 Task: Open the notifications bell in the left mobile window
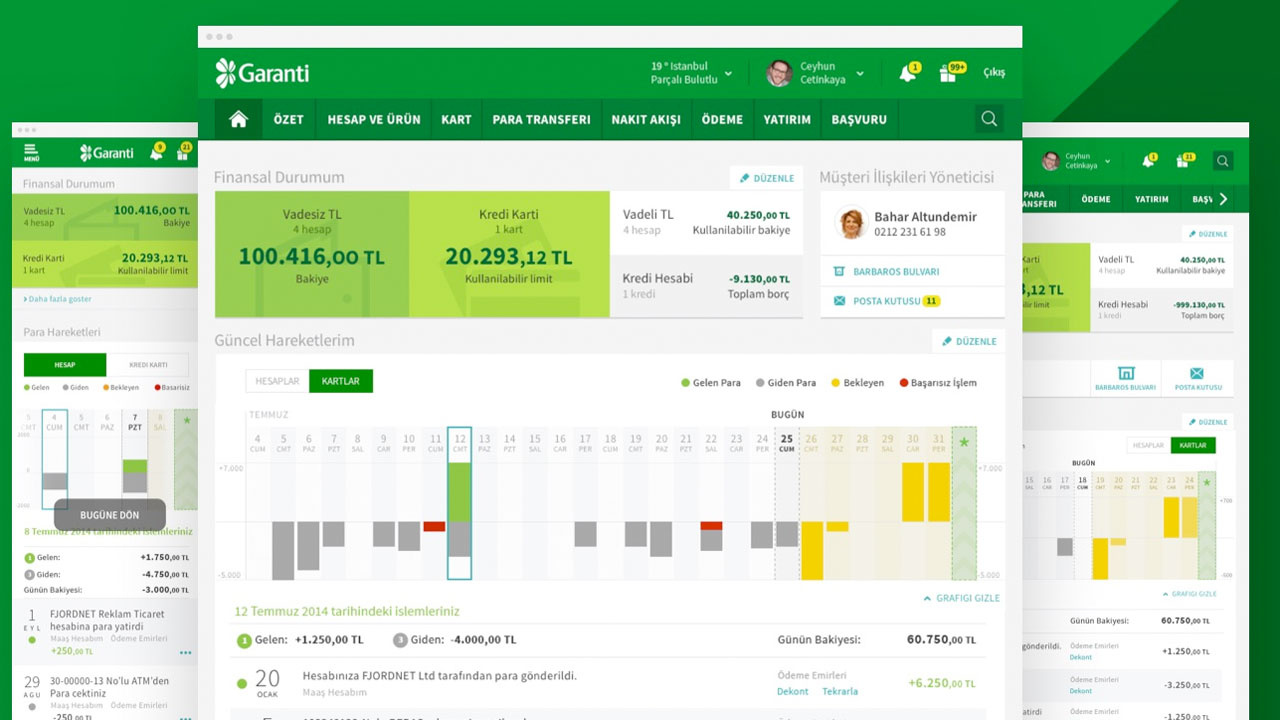156,152
